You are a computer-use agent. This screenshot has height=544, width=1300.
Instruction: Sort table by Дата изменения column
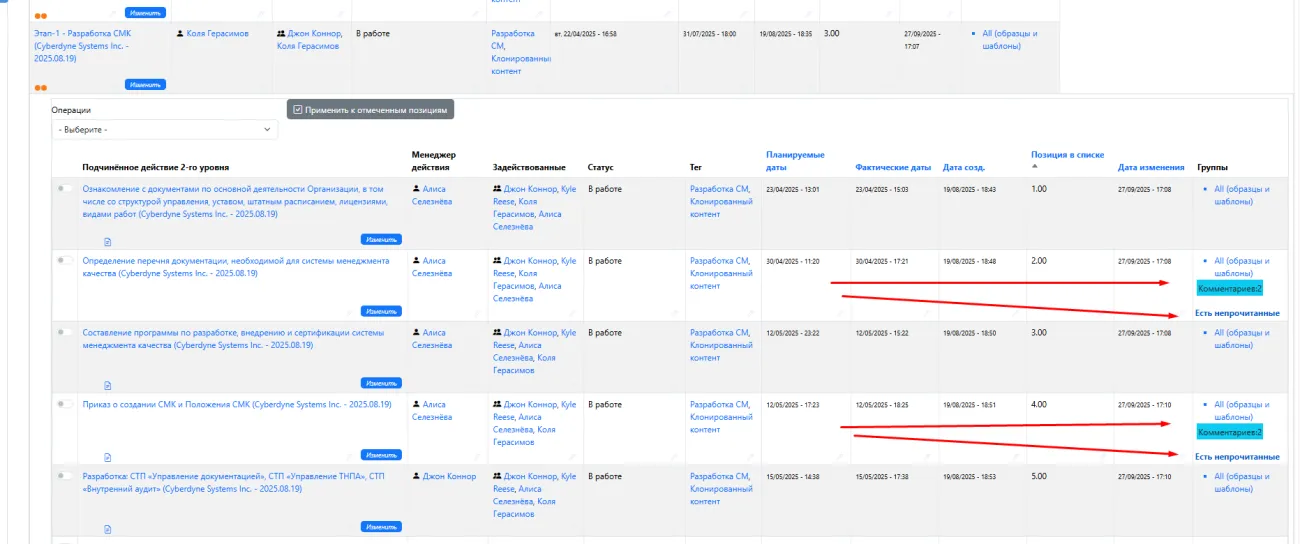(1148, 167)
